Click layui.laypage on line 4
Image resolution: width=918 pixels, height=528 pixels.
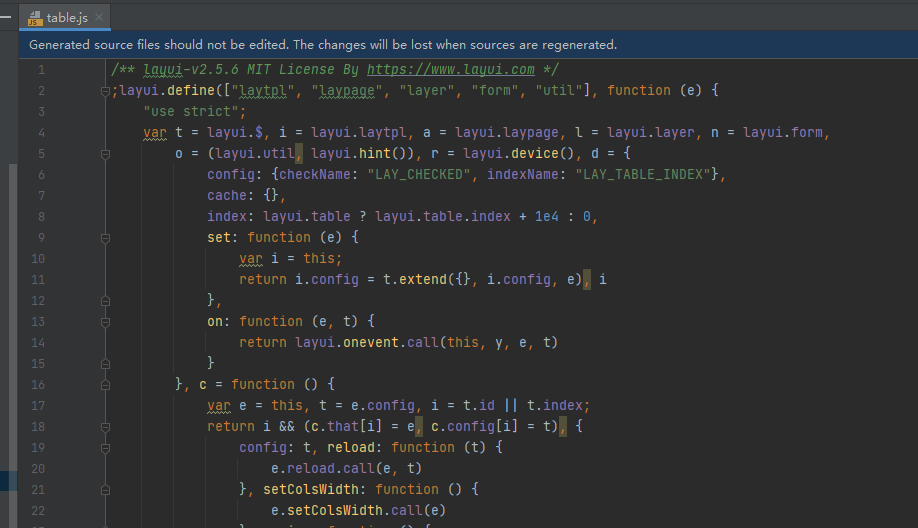[x=506, y=133]
